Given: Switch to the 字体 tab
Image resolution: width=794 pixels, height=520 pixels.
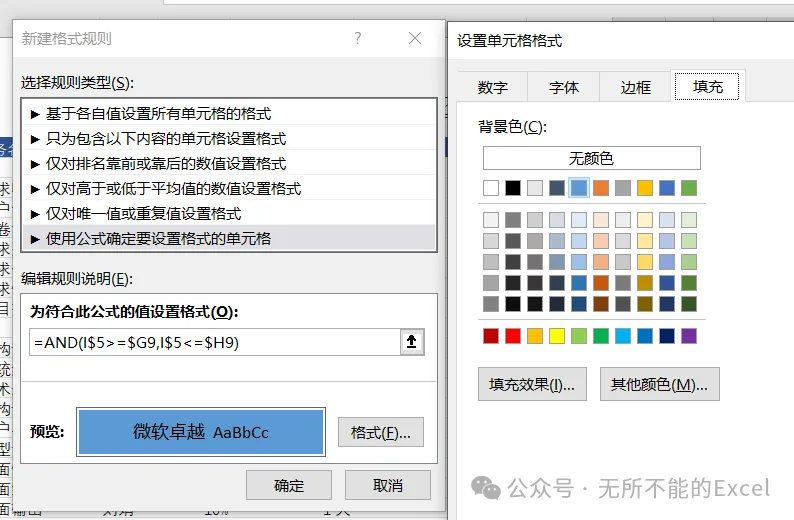Looking at the screenshot, I should point(564,87).
